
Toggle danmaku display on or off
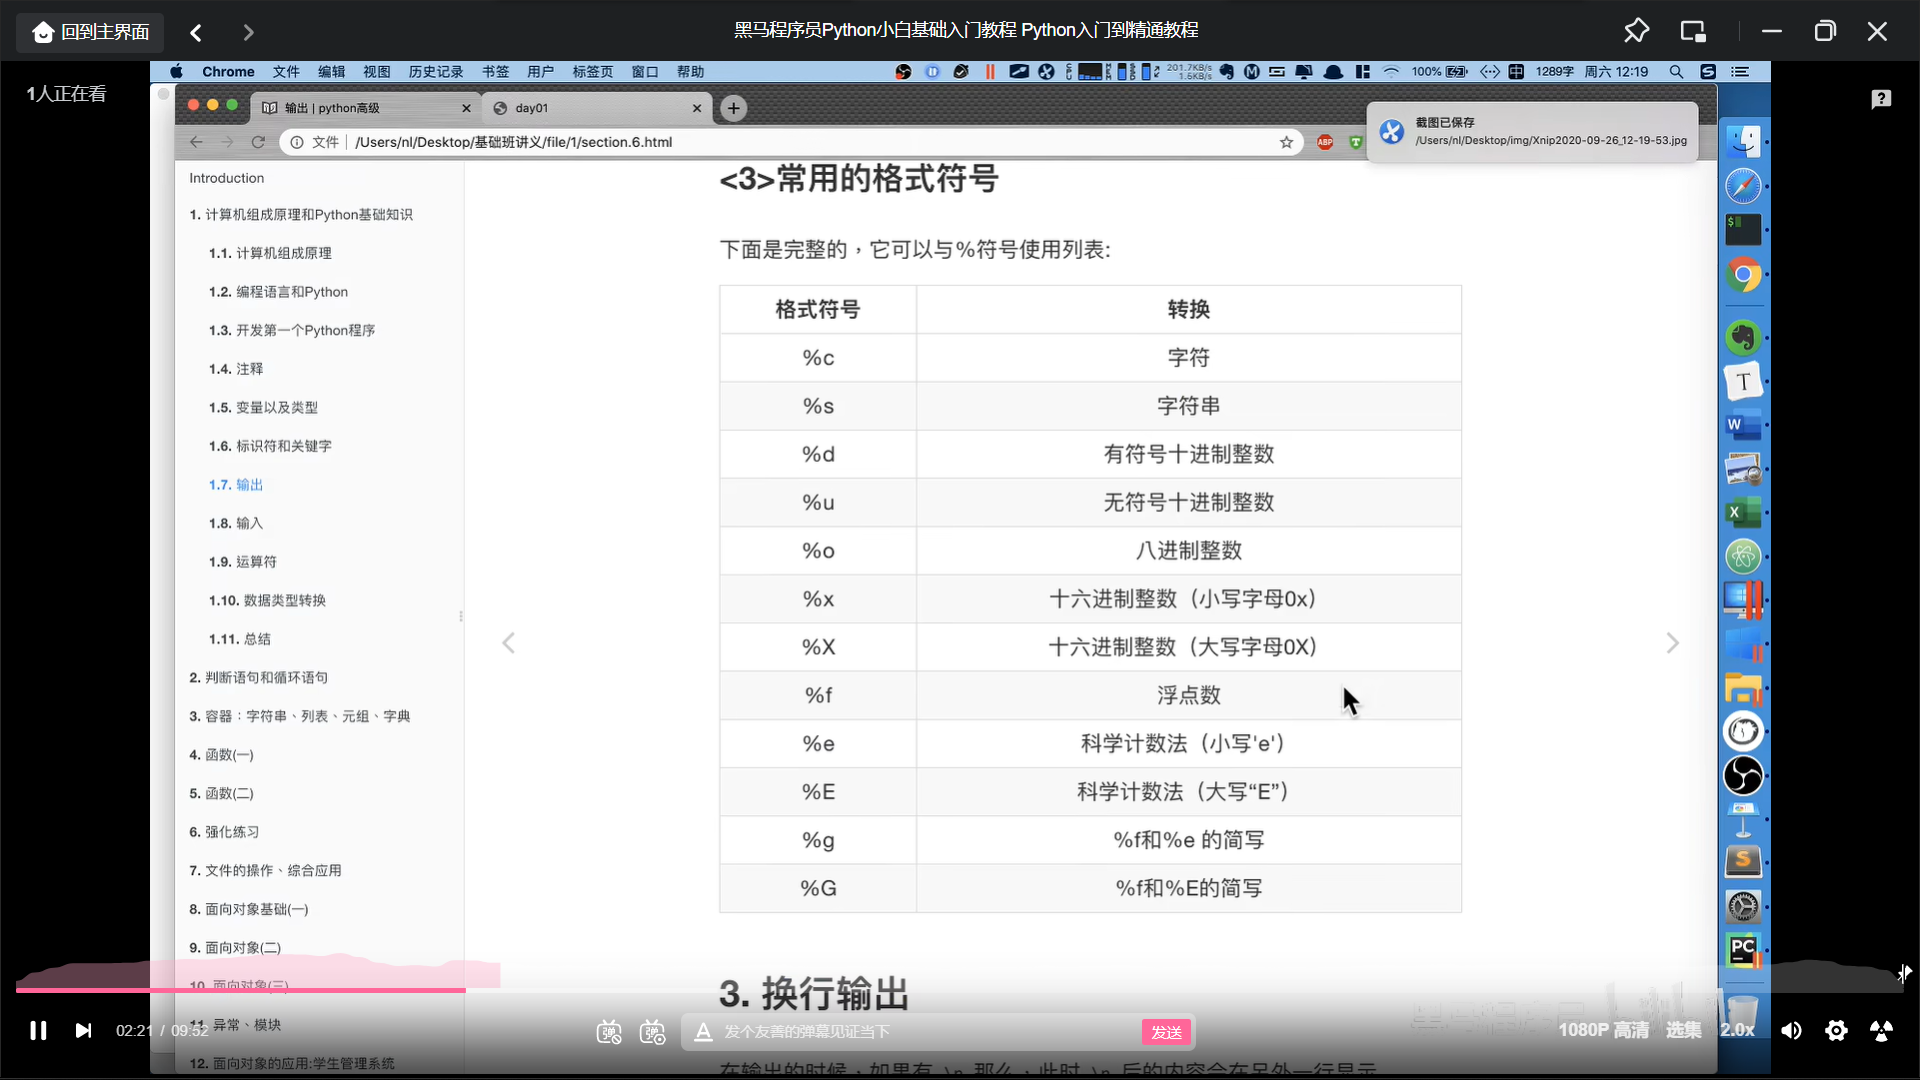[x=608, y=1031]
